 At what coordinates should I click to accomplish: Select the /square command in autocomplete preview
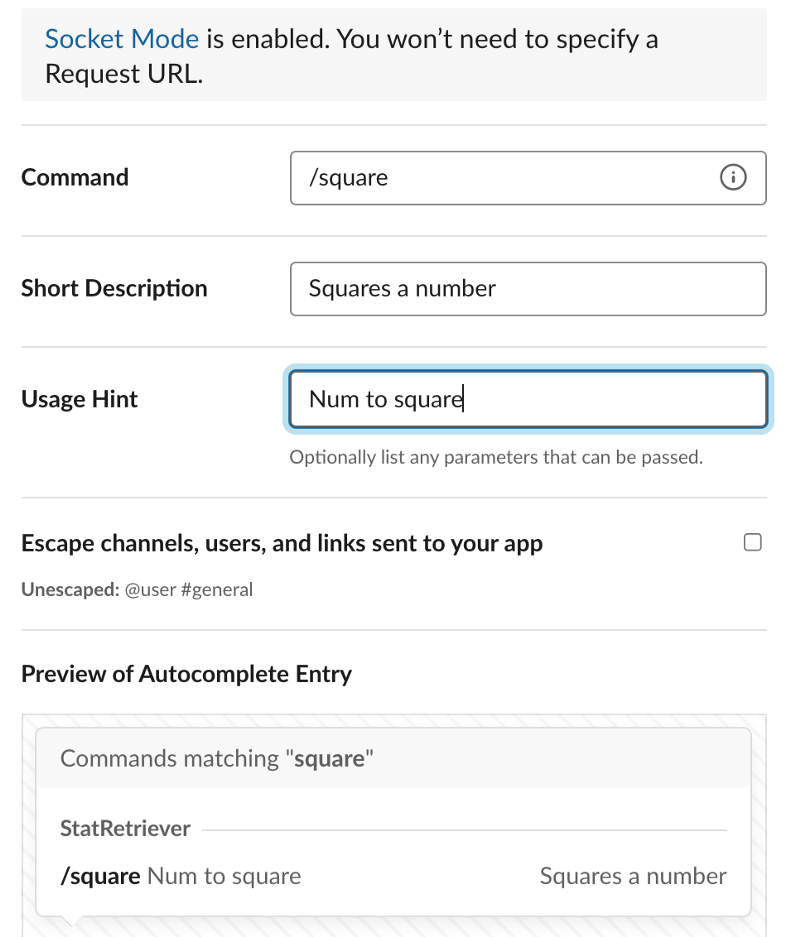click(100, 877)
